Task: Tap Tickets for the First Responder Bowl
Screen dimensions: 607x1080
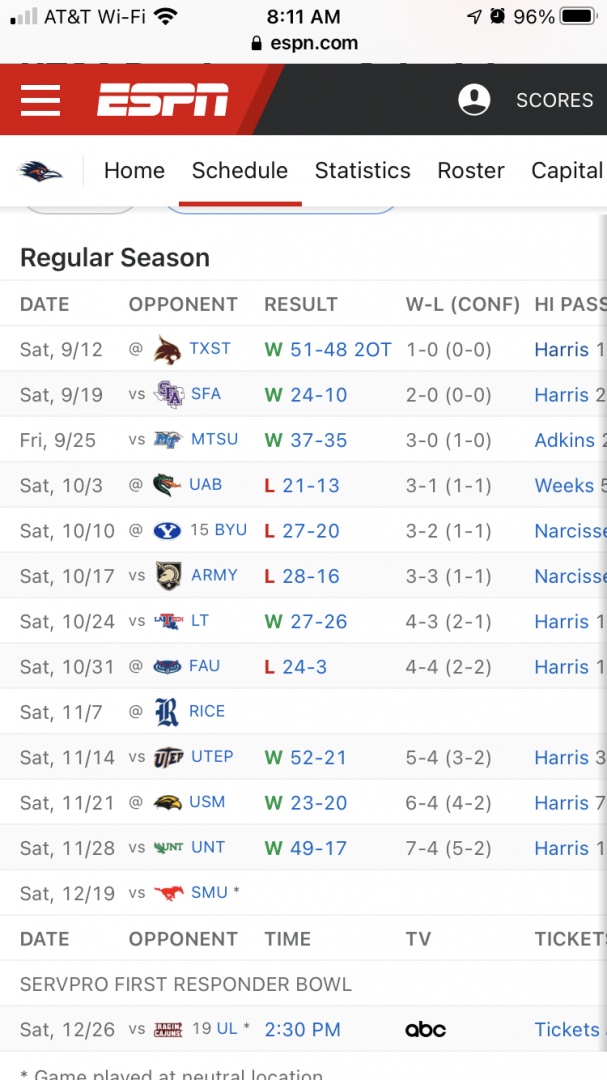Action: tap(568, 1029)
